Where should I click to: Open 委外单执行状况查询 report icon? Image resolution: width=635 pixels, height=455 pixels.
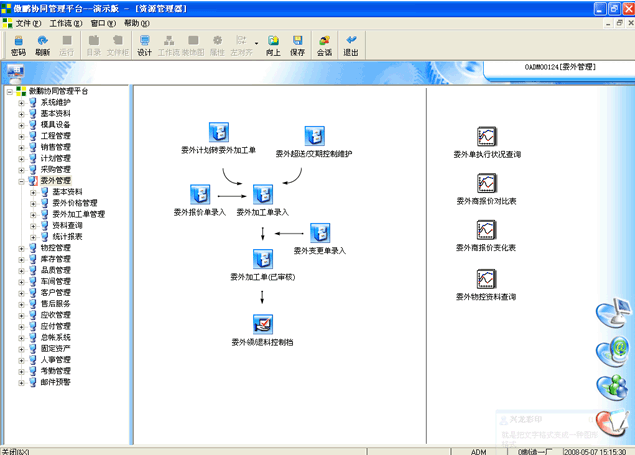(487, 136)
